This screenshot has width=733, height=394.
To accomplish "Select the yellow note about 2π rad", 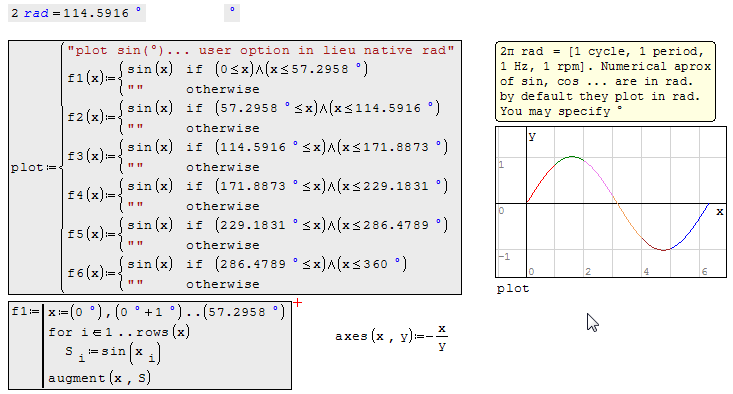I will [605, 81].
